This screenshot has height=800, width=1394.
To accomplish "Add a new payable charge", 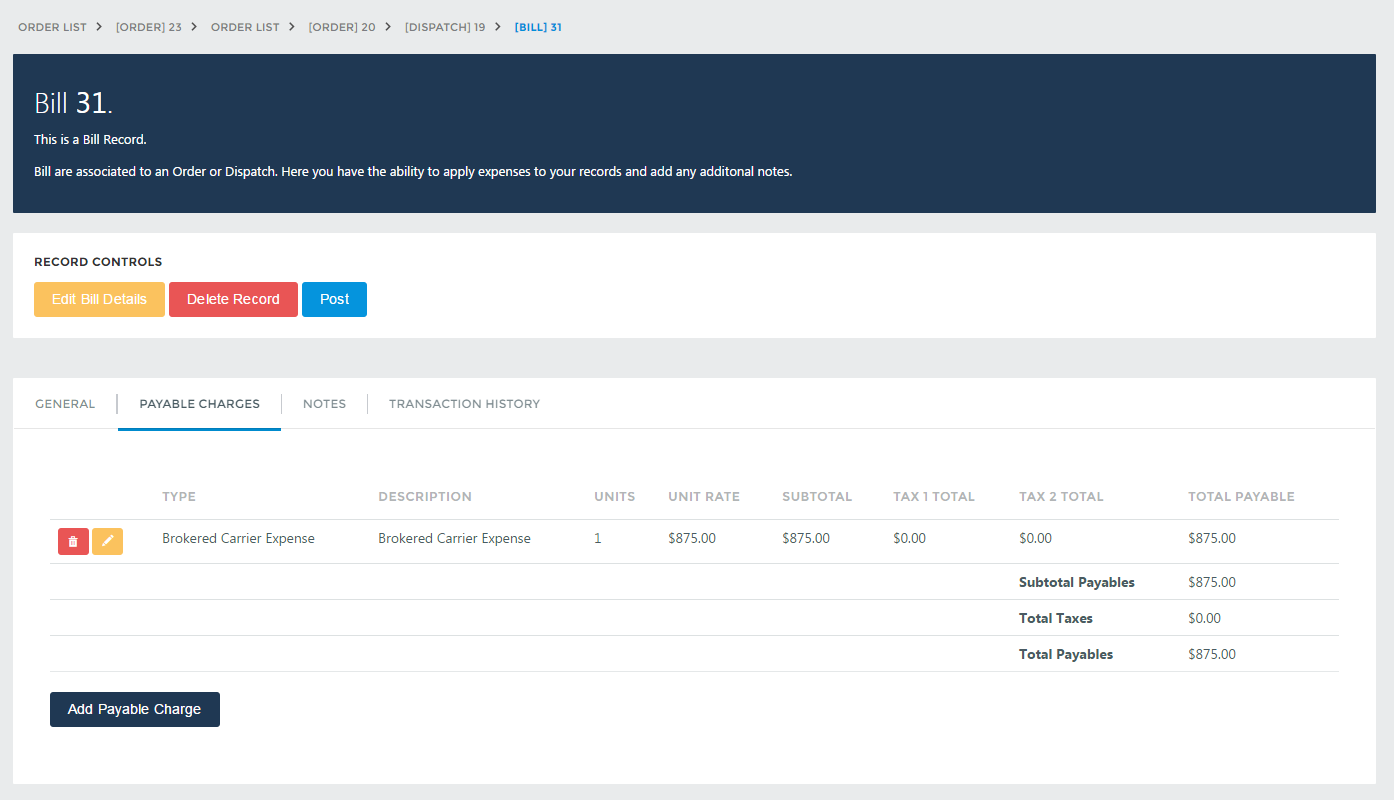I will pos(135,709).
